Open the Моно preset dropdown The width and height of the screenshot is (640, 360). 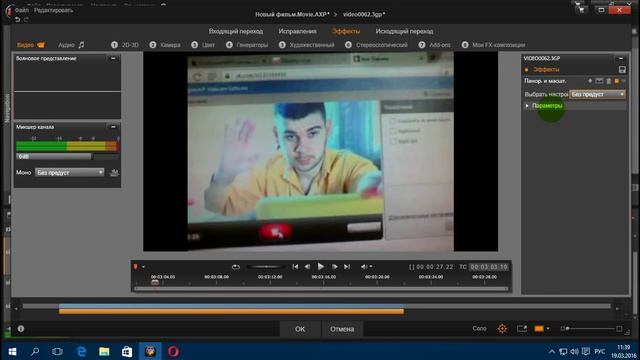click(x=69, y=173)
